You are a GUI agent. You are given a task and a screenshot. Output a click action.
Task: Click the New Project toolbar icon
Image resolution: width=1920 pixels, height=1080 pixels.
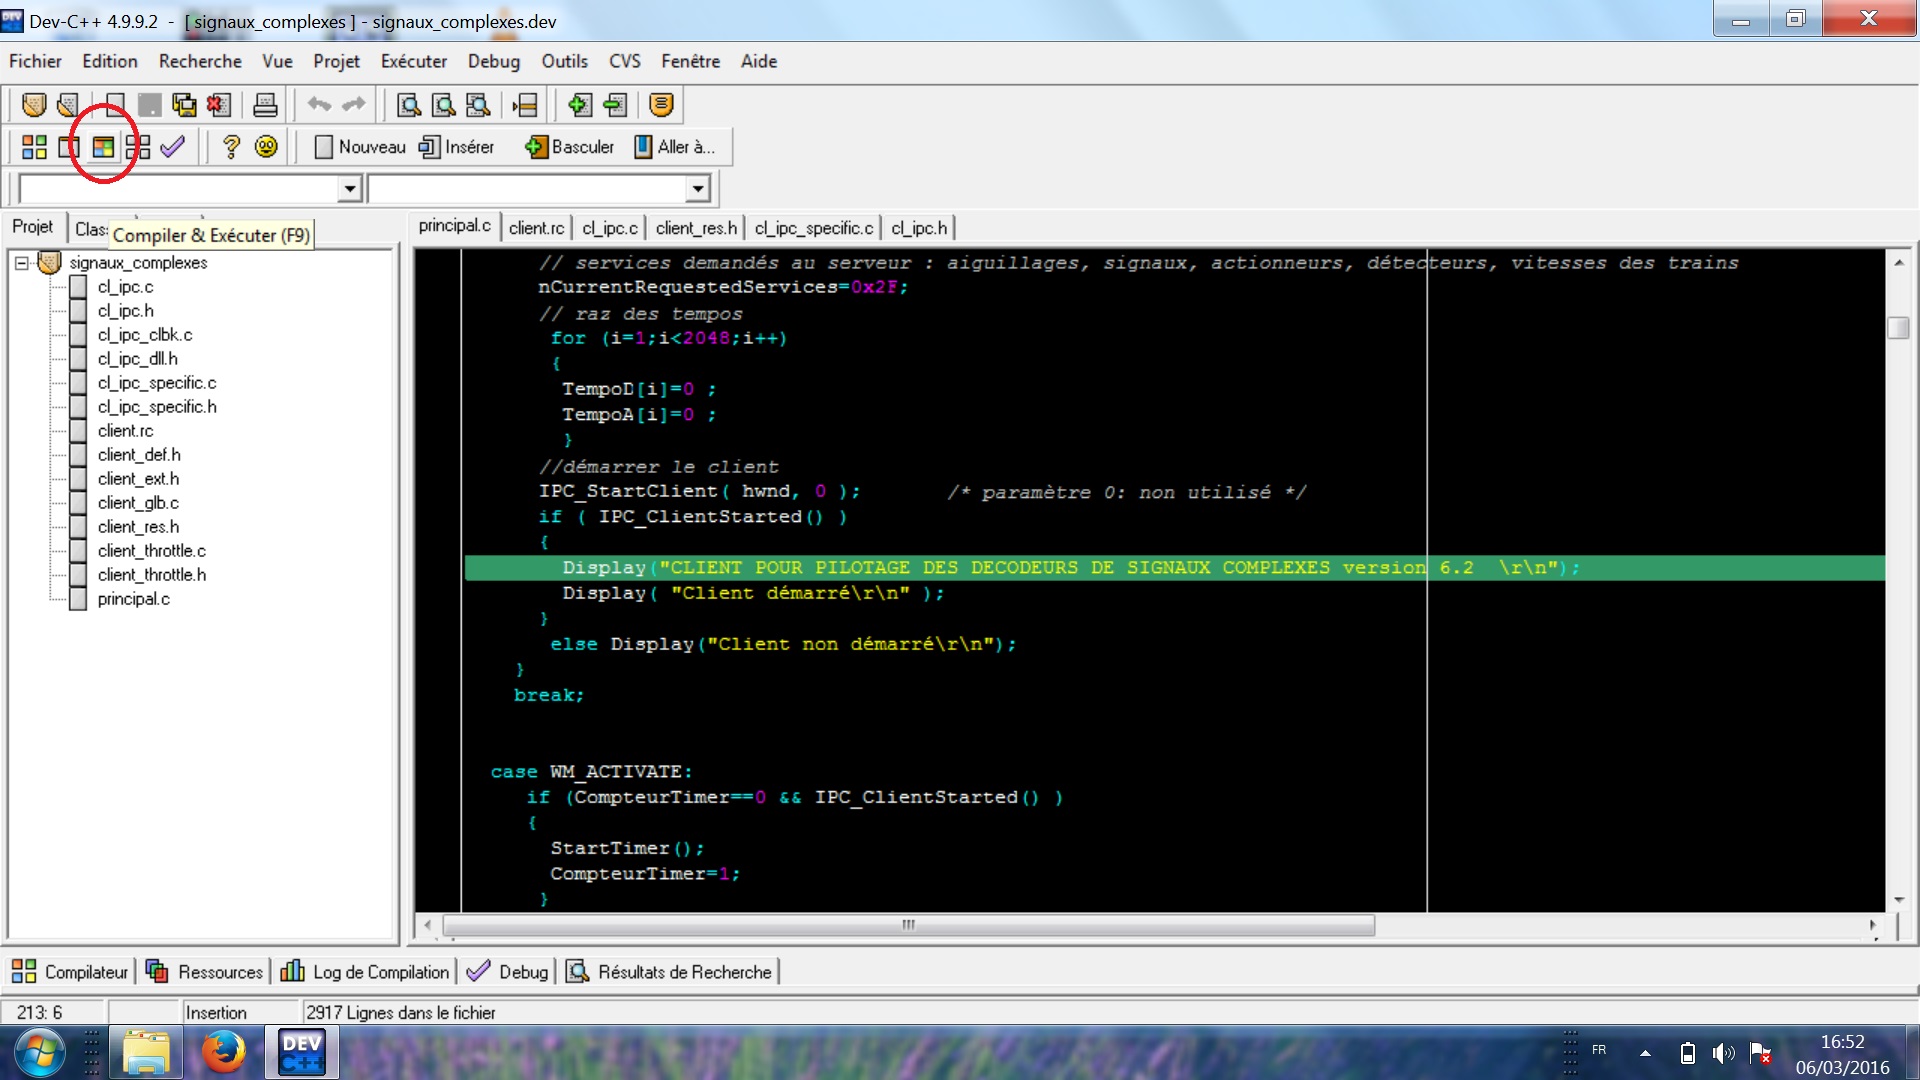[34, 104]
